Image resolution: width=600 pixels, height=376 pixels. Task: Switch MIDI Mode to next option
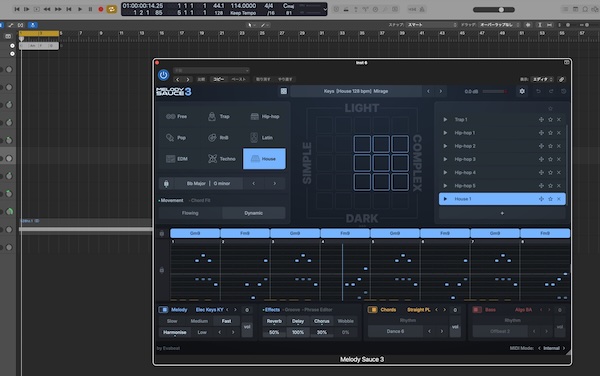coord(564,348)
